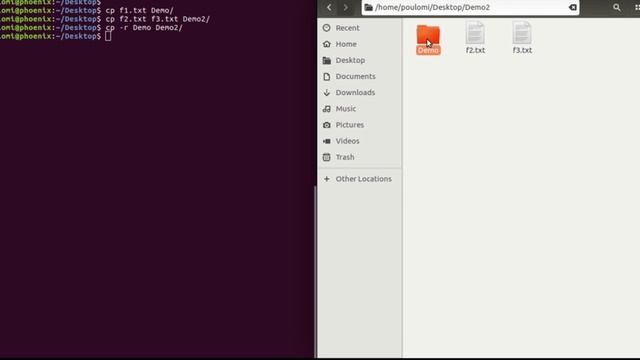640x360 pixels.
Task: Open Videos in the sidebar
Action: 359,141
